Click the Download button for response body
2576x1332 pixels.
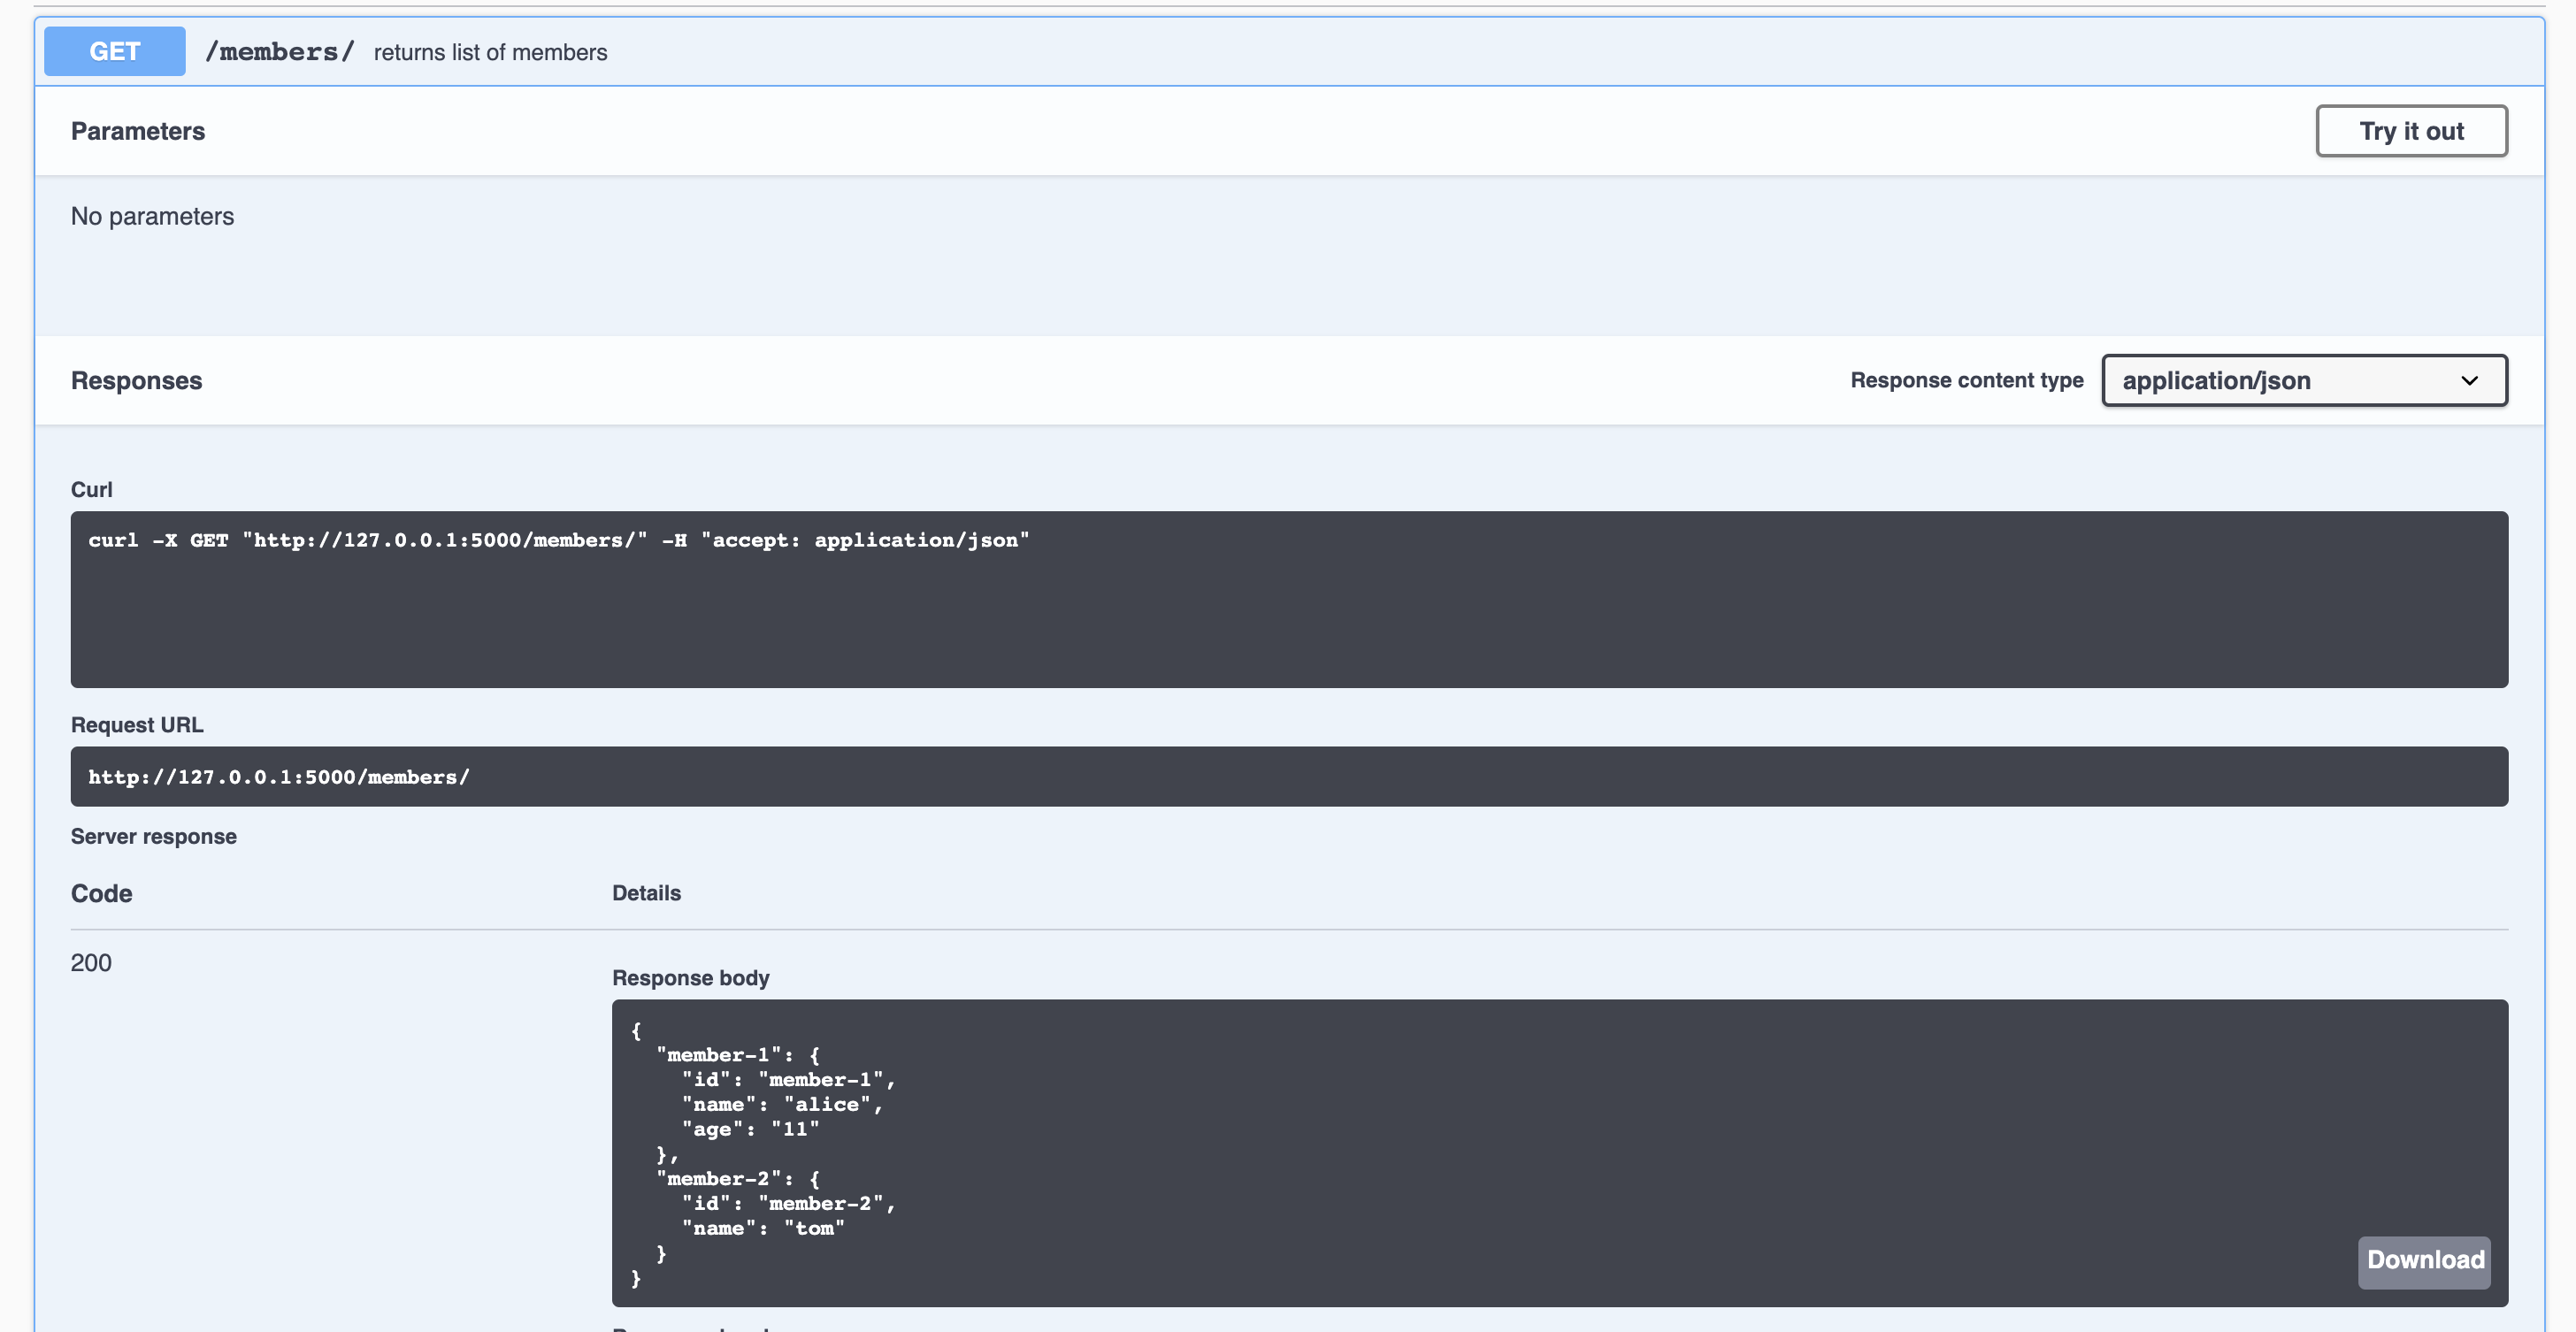[2423, 1261]
